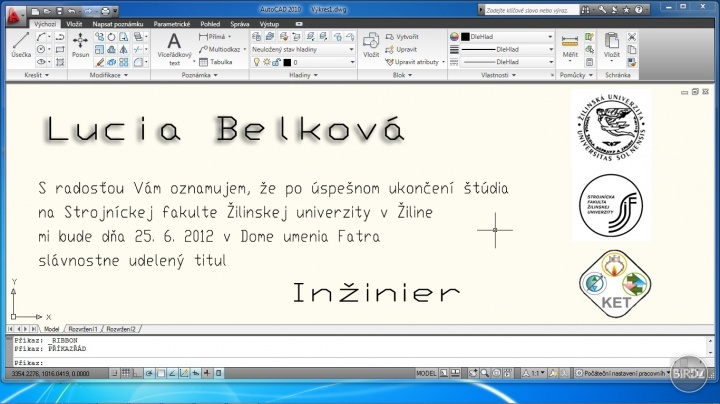Switch to the Rozvržení1 layout tab

pos(84,328)
